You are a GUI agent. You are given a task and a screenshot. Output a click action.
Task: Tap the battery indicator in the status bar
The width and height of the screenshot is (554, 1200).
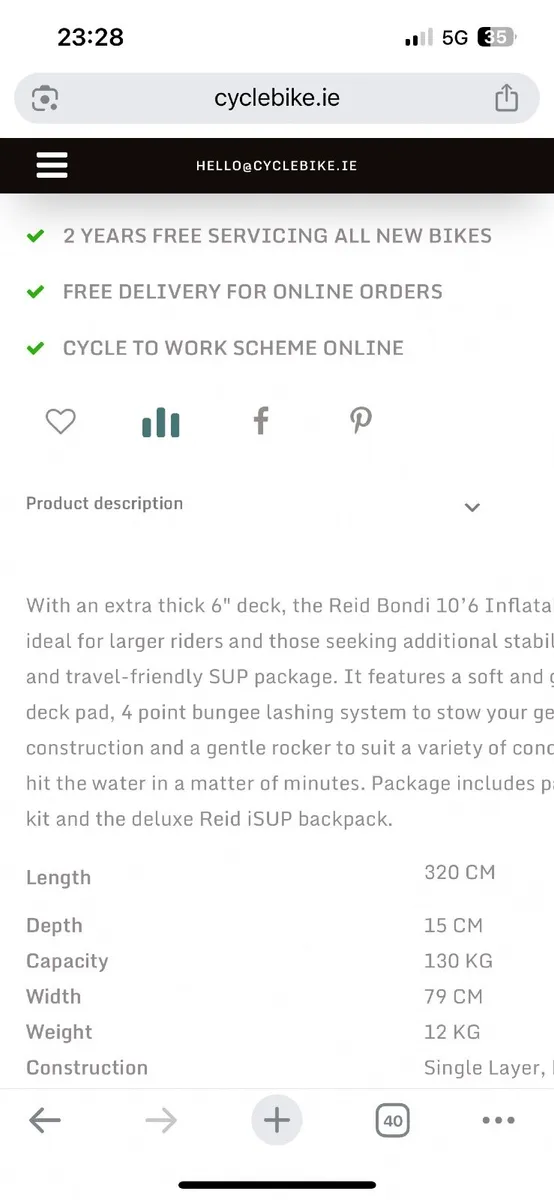coord(497,38)
